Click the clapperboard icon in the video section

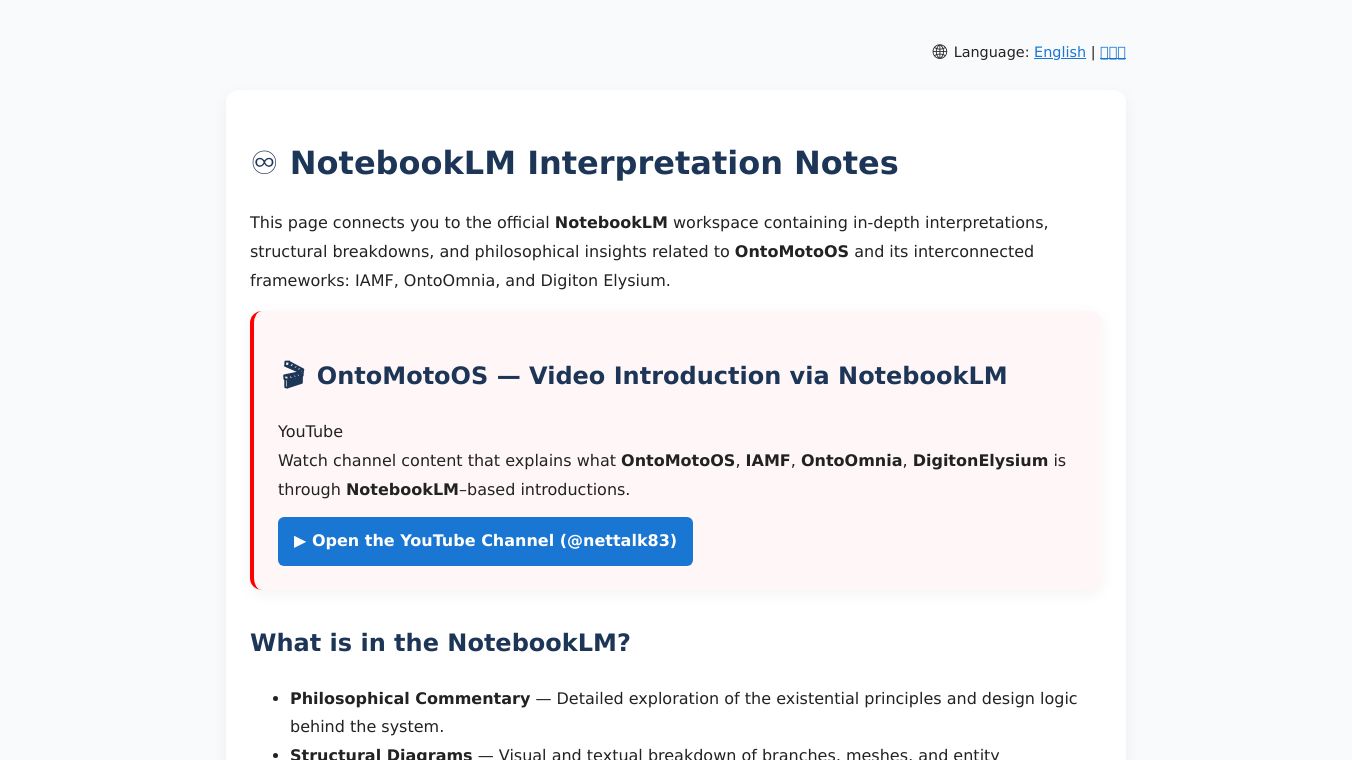(x=292, y=376)
